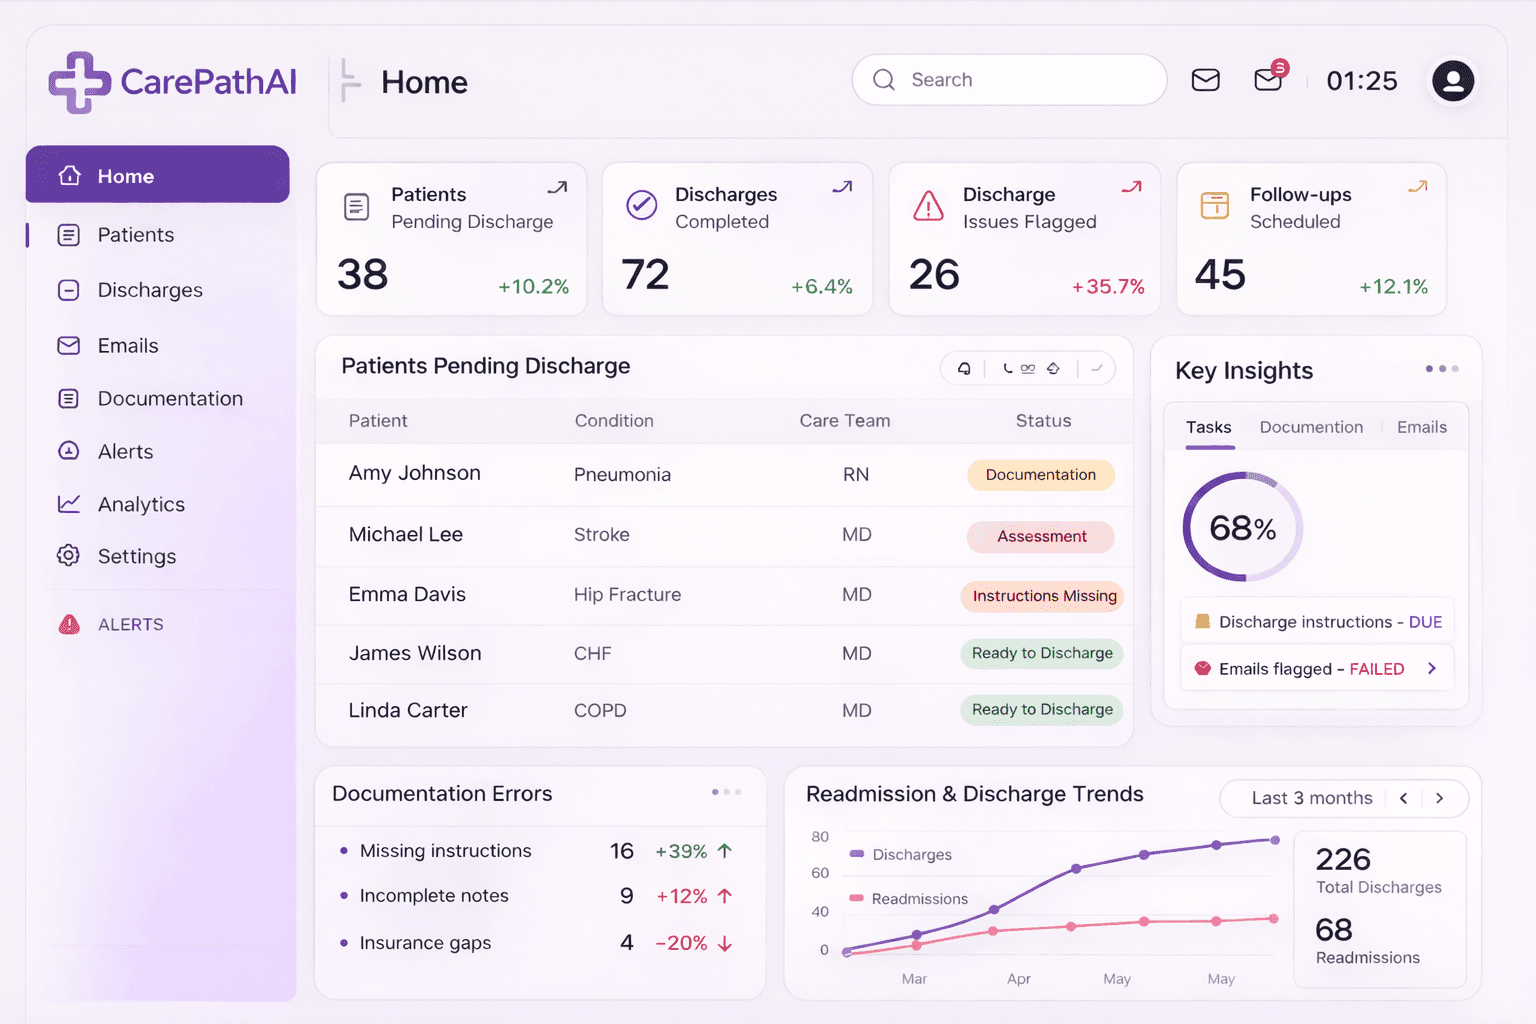Click the 68% progress ring
1536x1024 pixels.
pyautogui.click(x=1242, y=527)
